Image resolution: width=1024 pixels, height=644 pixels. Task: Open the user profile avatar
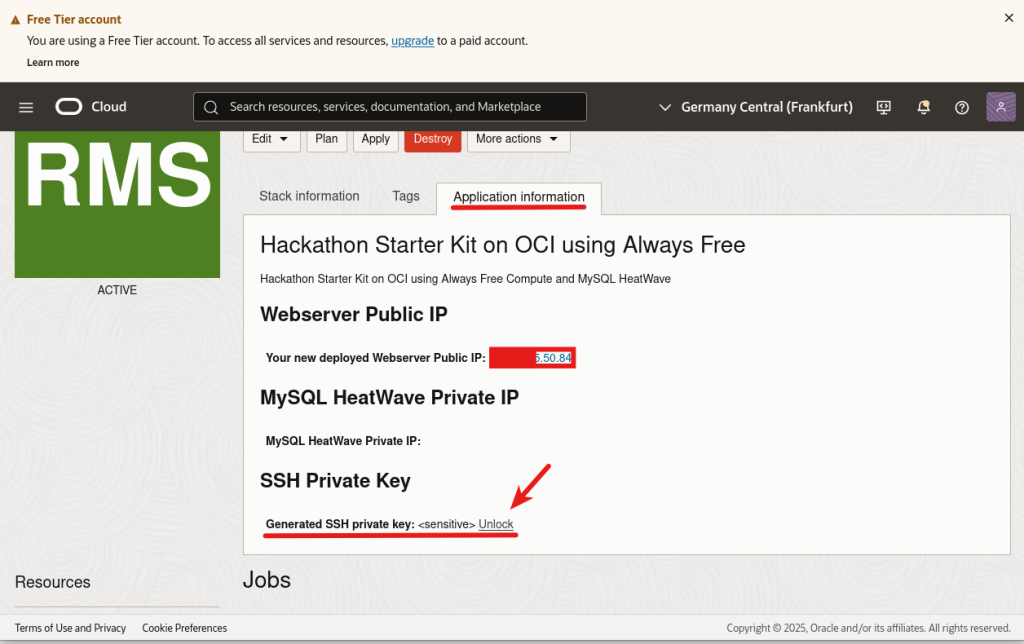pos(1000,106)
